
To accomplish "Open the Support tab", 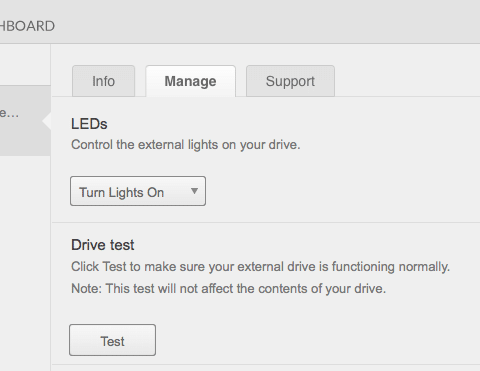I will [x=290, y=81].
